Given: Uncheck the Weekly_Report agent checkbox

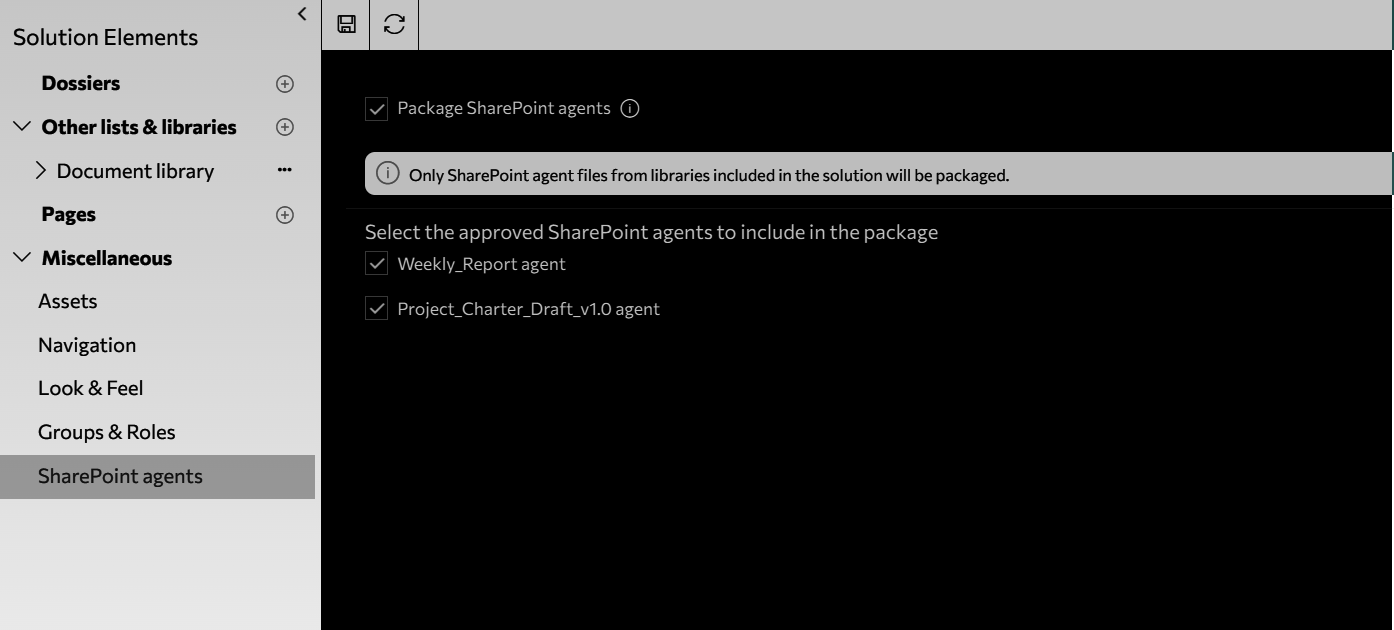Looking at the screenshot, I should coord(376,264).
